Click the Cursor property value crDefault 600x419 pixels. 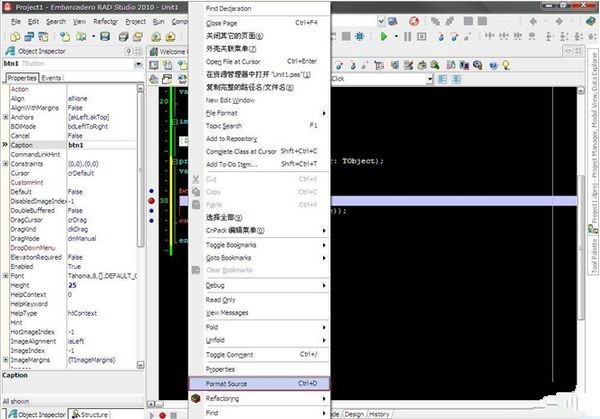point(101,173)
